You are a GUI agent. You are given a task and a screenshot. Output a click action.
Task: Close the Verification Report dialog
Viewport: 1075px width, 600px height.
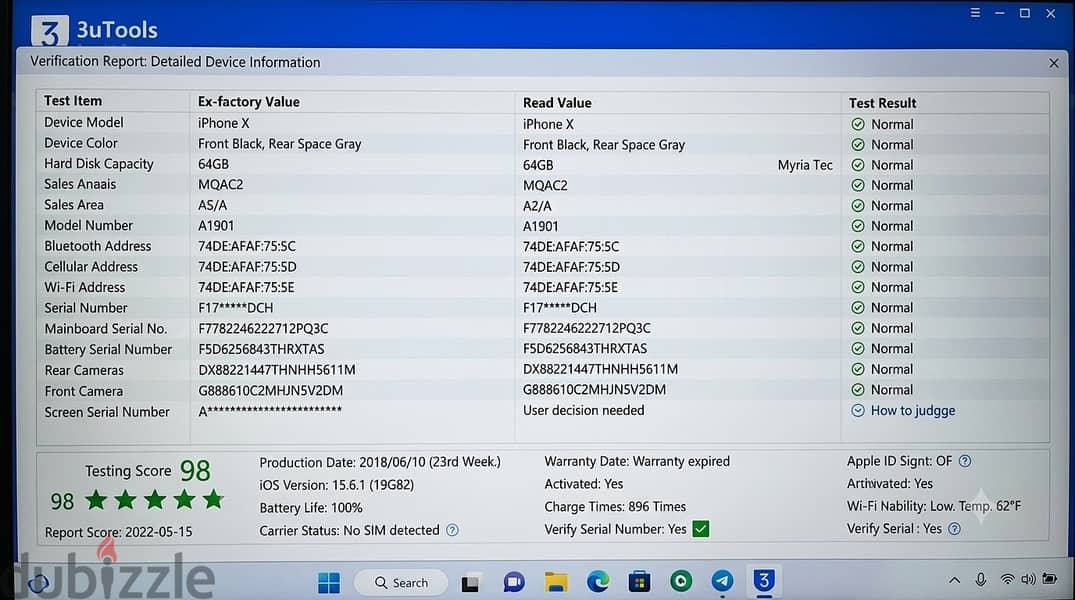[x=1054, y=63]
